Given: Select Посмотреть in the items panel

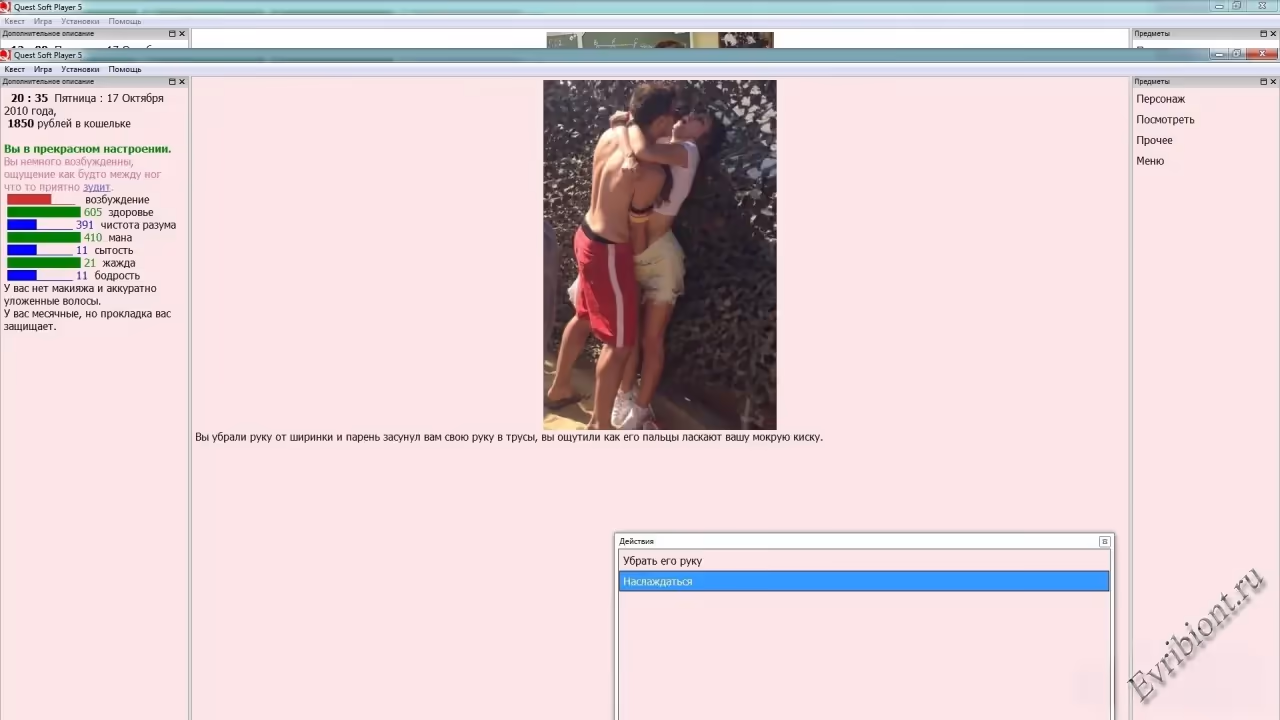Looking at the screenshot, I should (x=1165, y=120).
